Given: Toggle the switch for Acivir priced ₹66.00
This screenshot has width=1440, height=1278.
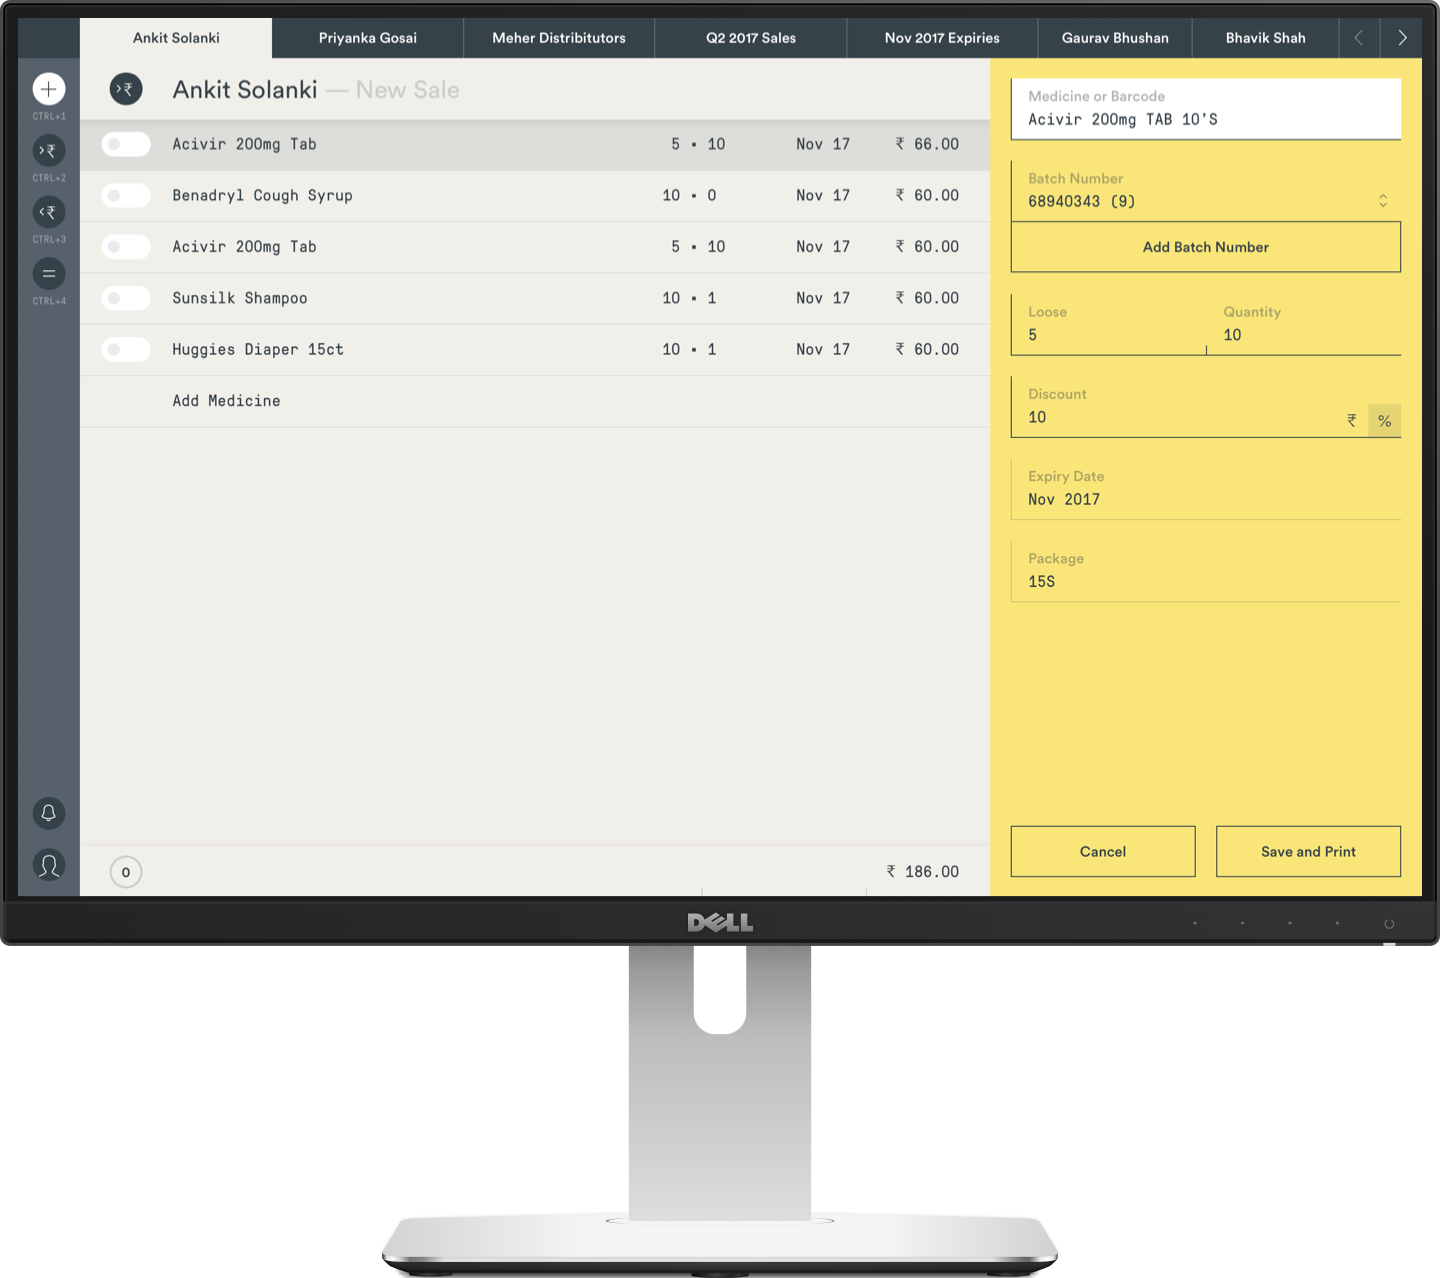Looking at the screenshot, I should [126, 144].
